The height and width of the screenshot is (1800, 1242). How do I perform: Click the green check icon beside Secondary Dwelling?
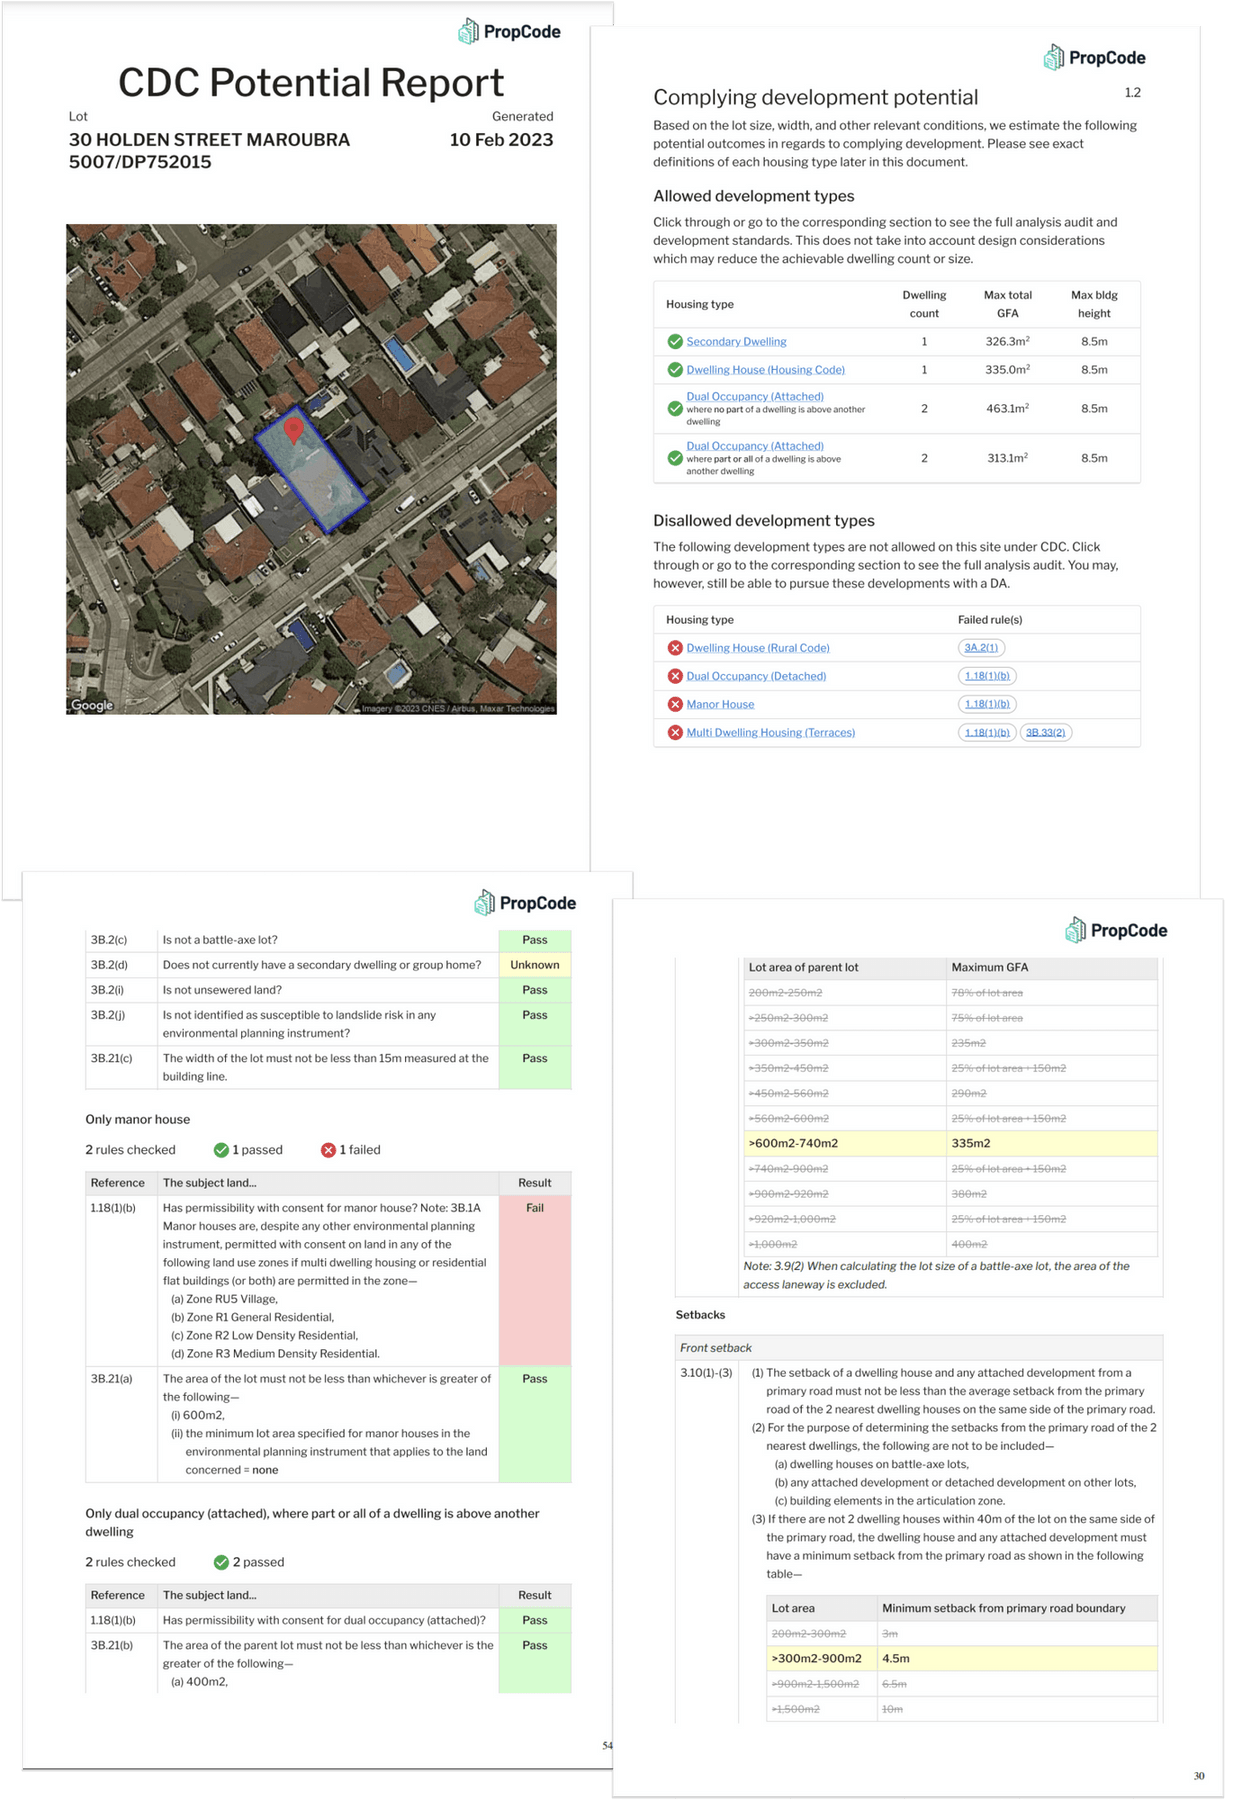675,342
